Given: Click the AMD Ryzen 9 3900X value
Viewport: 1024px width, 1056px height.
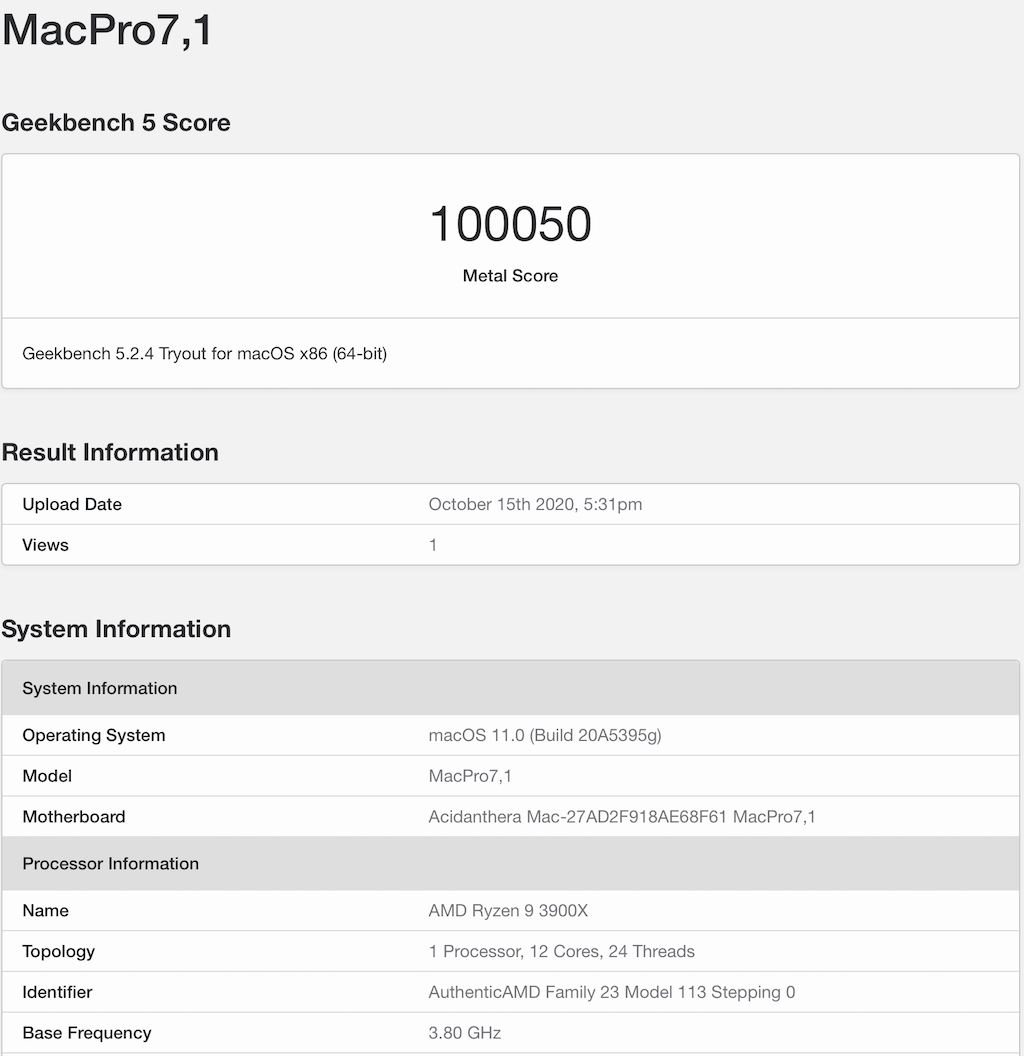Looking at the screenshot, I should (509, 911).
